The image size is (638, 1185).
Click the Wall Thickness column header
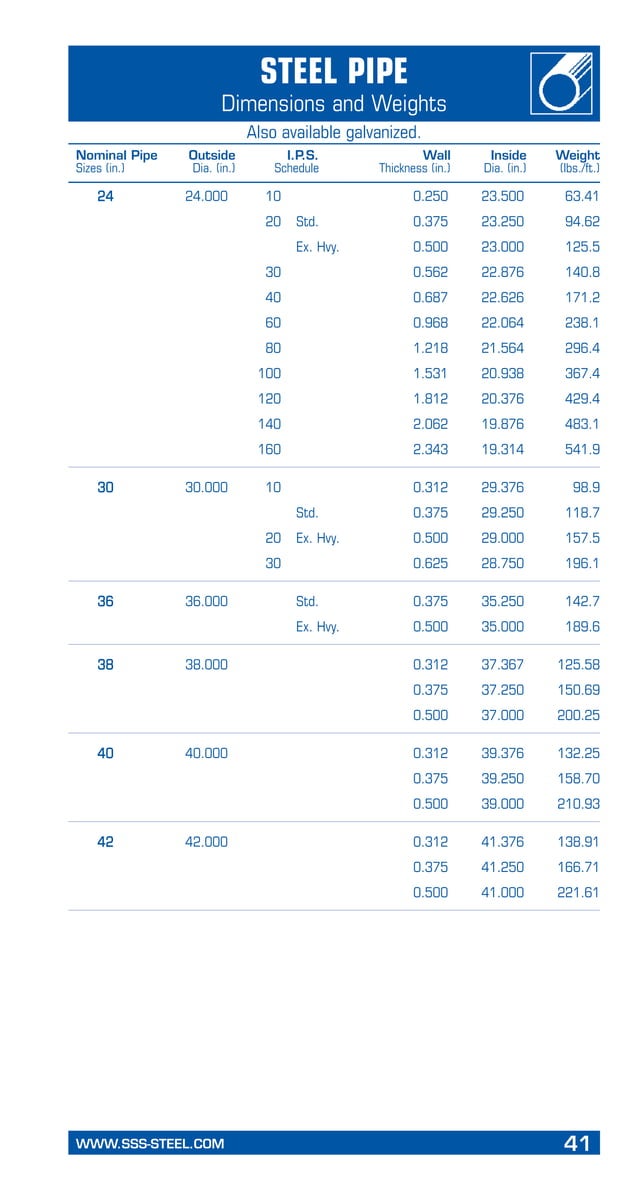pos(415,161)
